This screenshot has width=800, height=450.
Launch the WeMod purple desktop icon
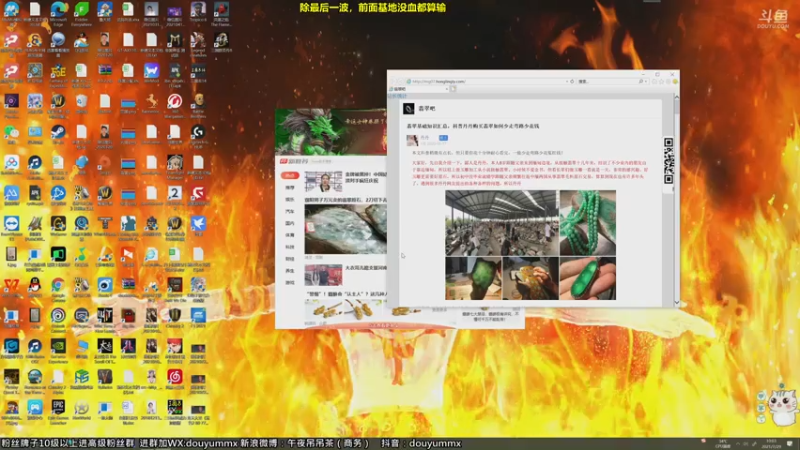pos(152,70)
